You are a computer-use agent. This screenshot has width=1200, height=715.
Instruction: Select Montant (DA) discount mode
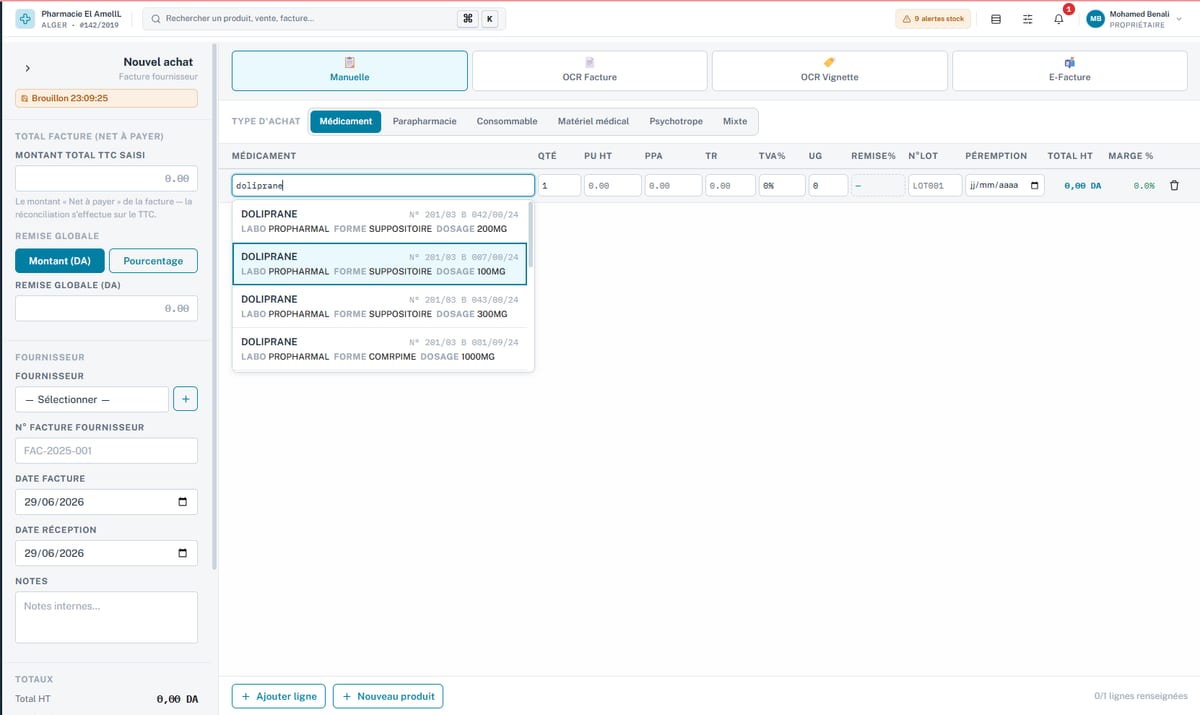[x=59, y=260]
